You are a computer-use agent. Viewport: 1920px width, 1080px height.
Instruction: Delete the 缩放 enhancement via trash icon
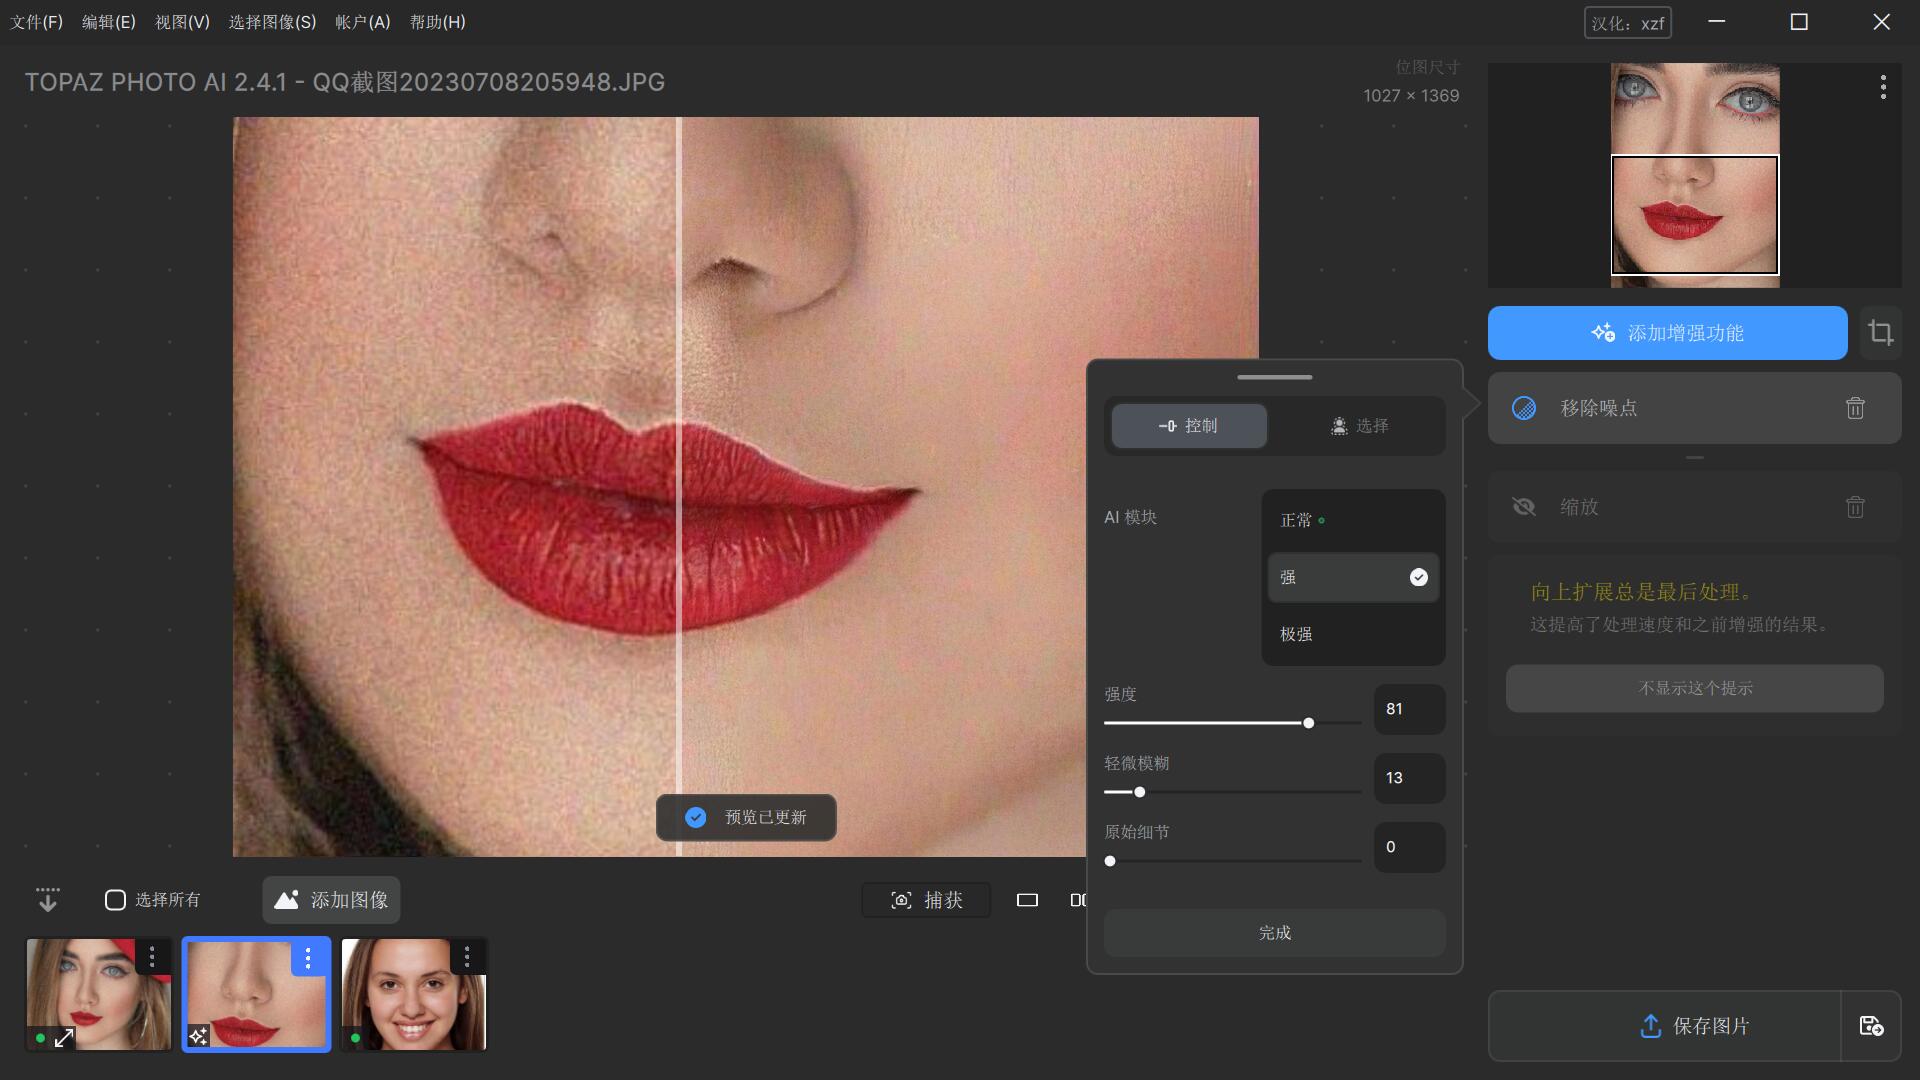click(x=1855, y=507)
